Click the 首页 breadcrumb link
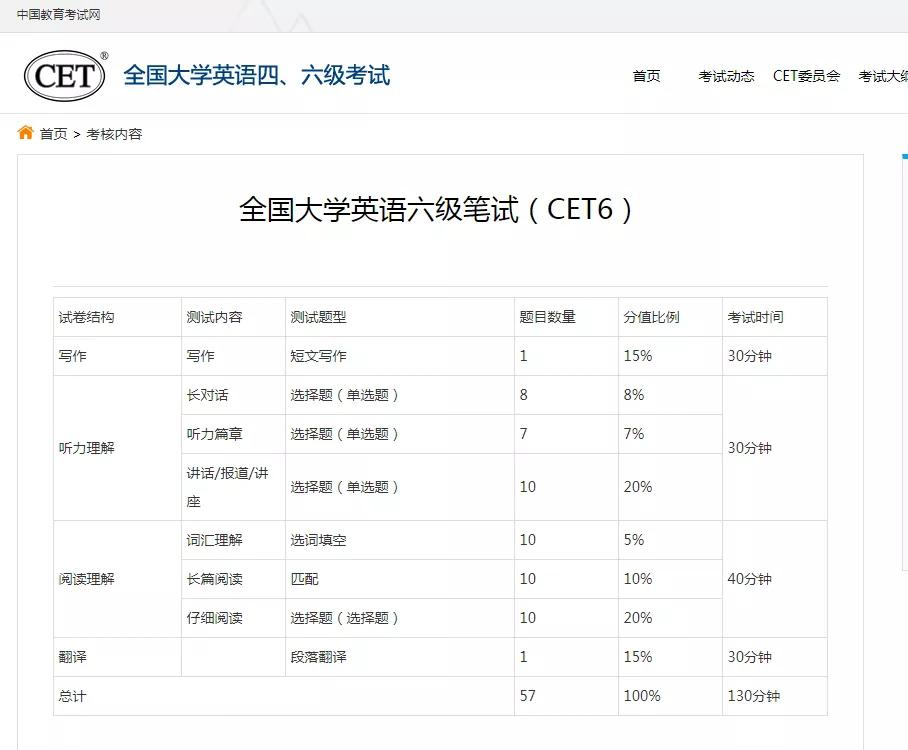This screenshot has width=908, height=750. coord(54,134)
